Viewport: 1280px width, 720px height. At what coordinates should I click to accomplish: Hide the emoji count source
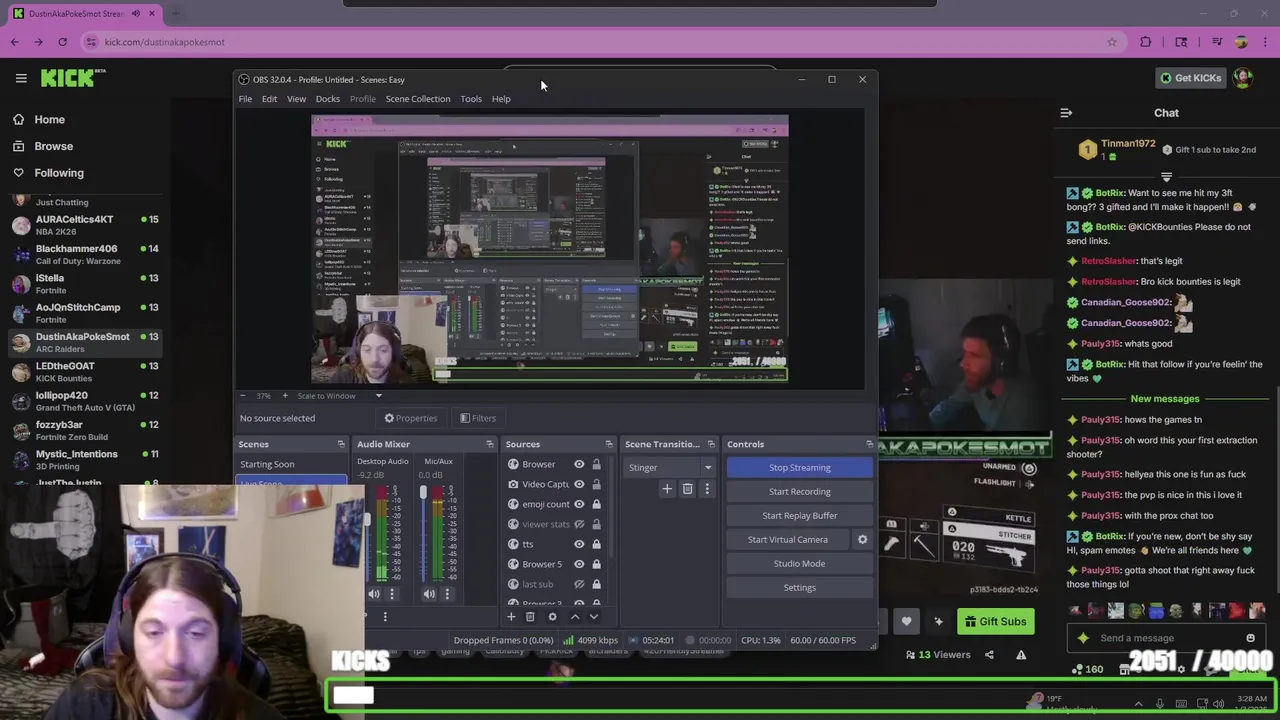[x=579, y=504]
